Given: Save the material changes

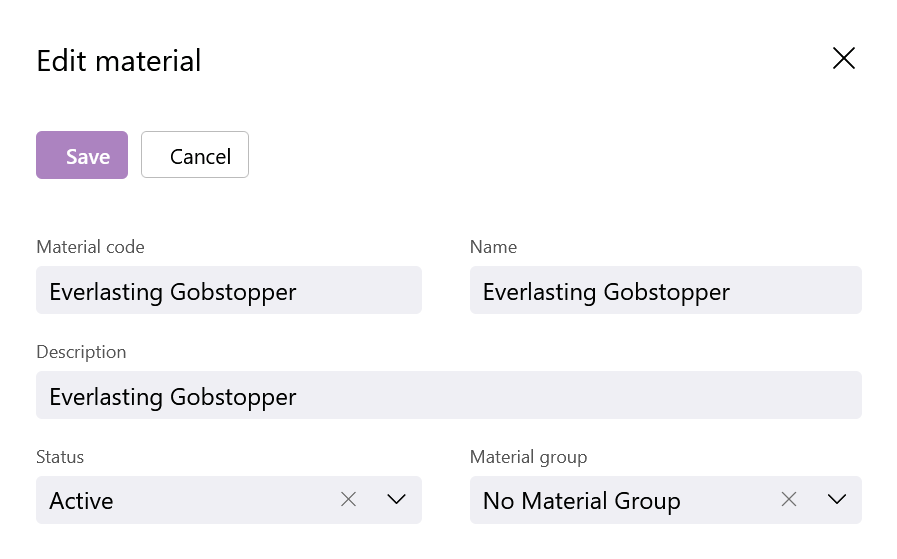Looking at the screenshot, I should point(82,155).
